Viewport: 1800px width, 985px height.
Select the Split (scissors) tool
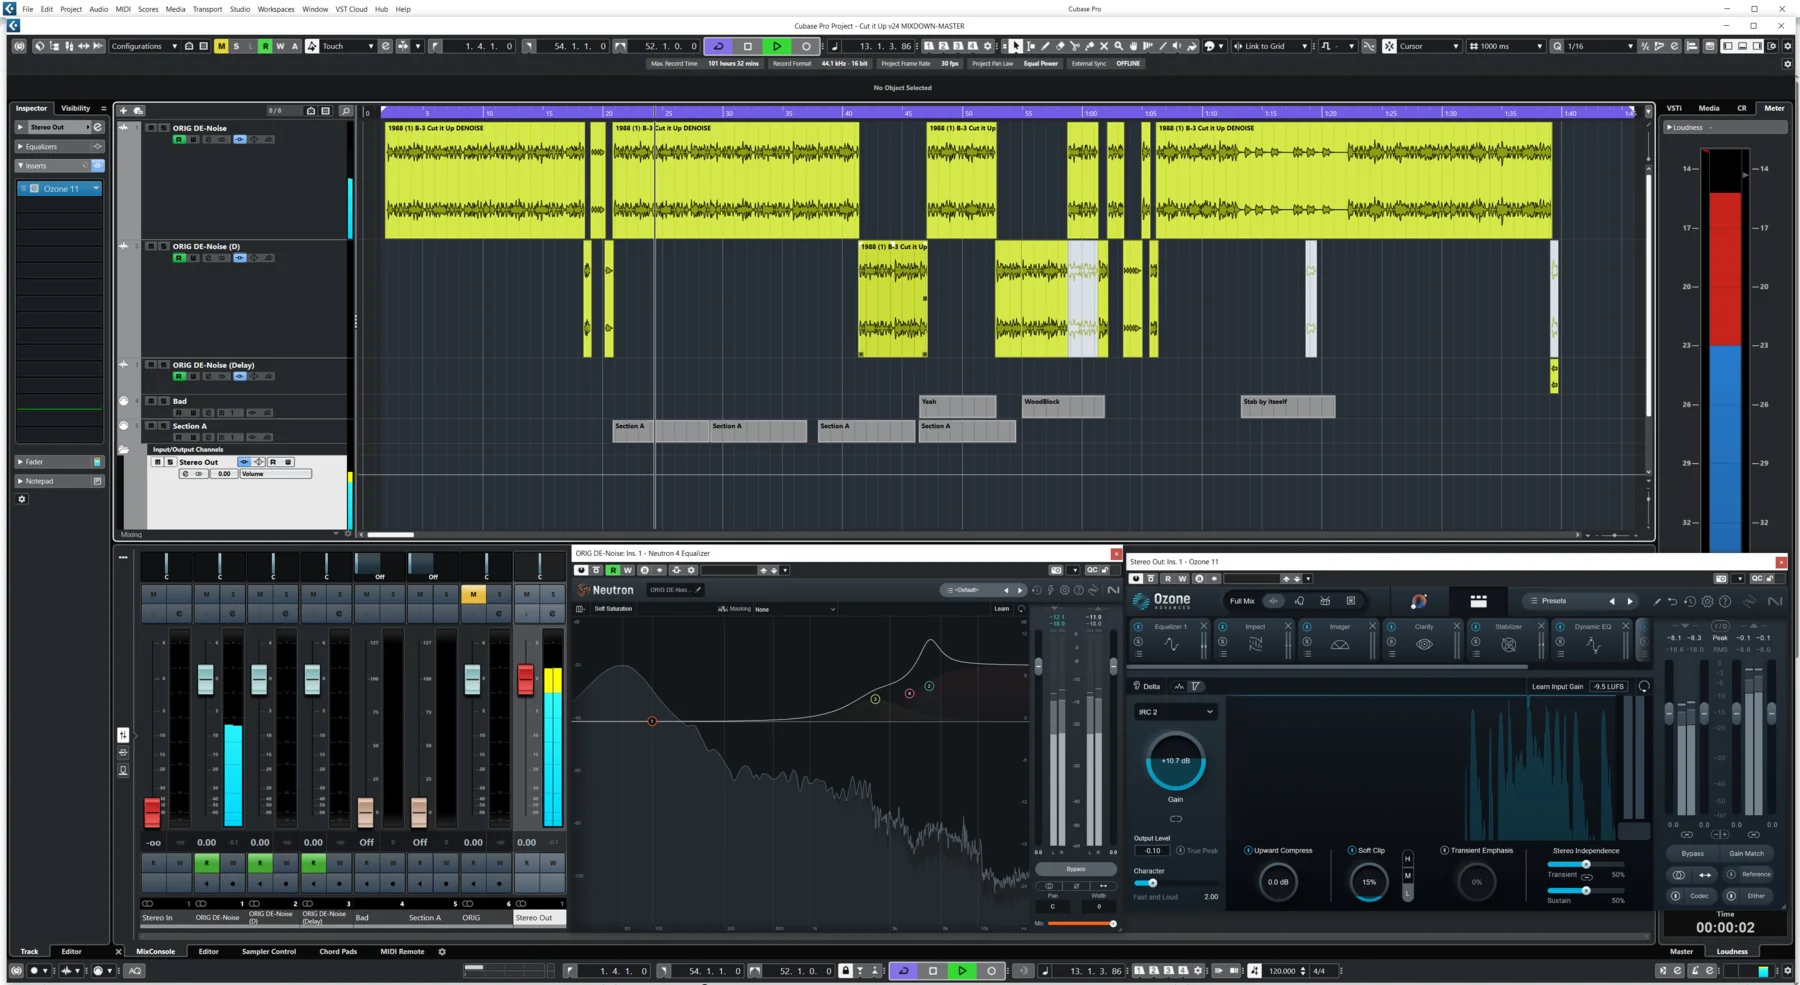coord(1075,46)
